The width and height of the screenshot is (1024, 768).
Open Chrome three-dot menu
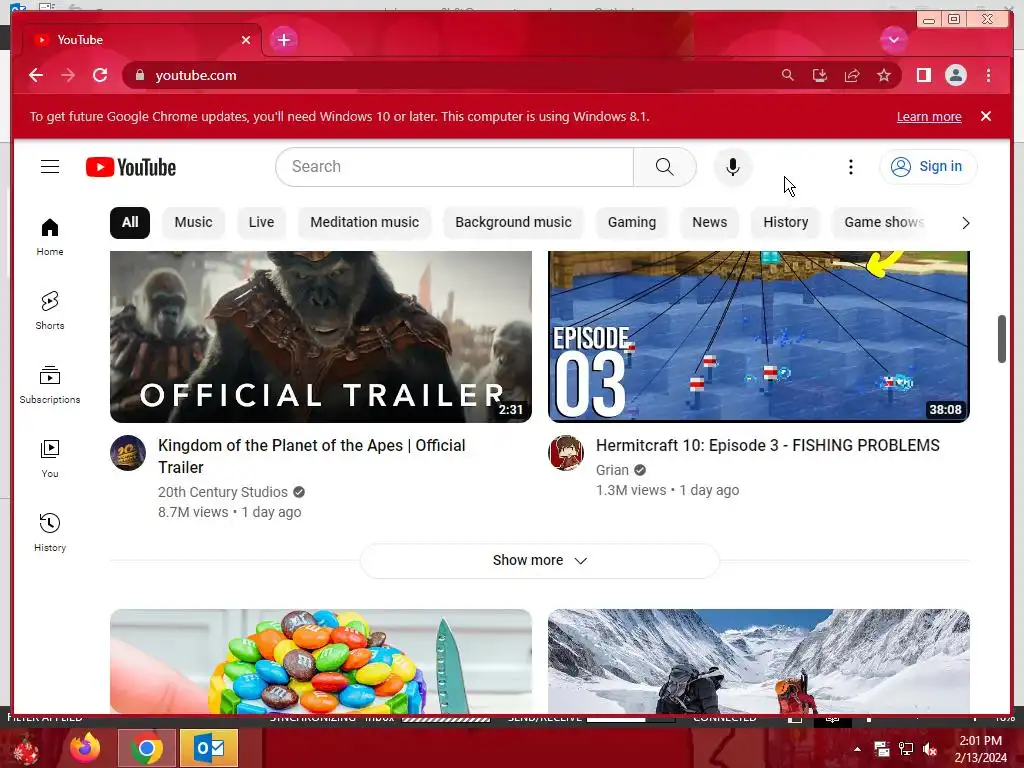(x=988, y=75)
